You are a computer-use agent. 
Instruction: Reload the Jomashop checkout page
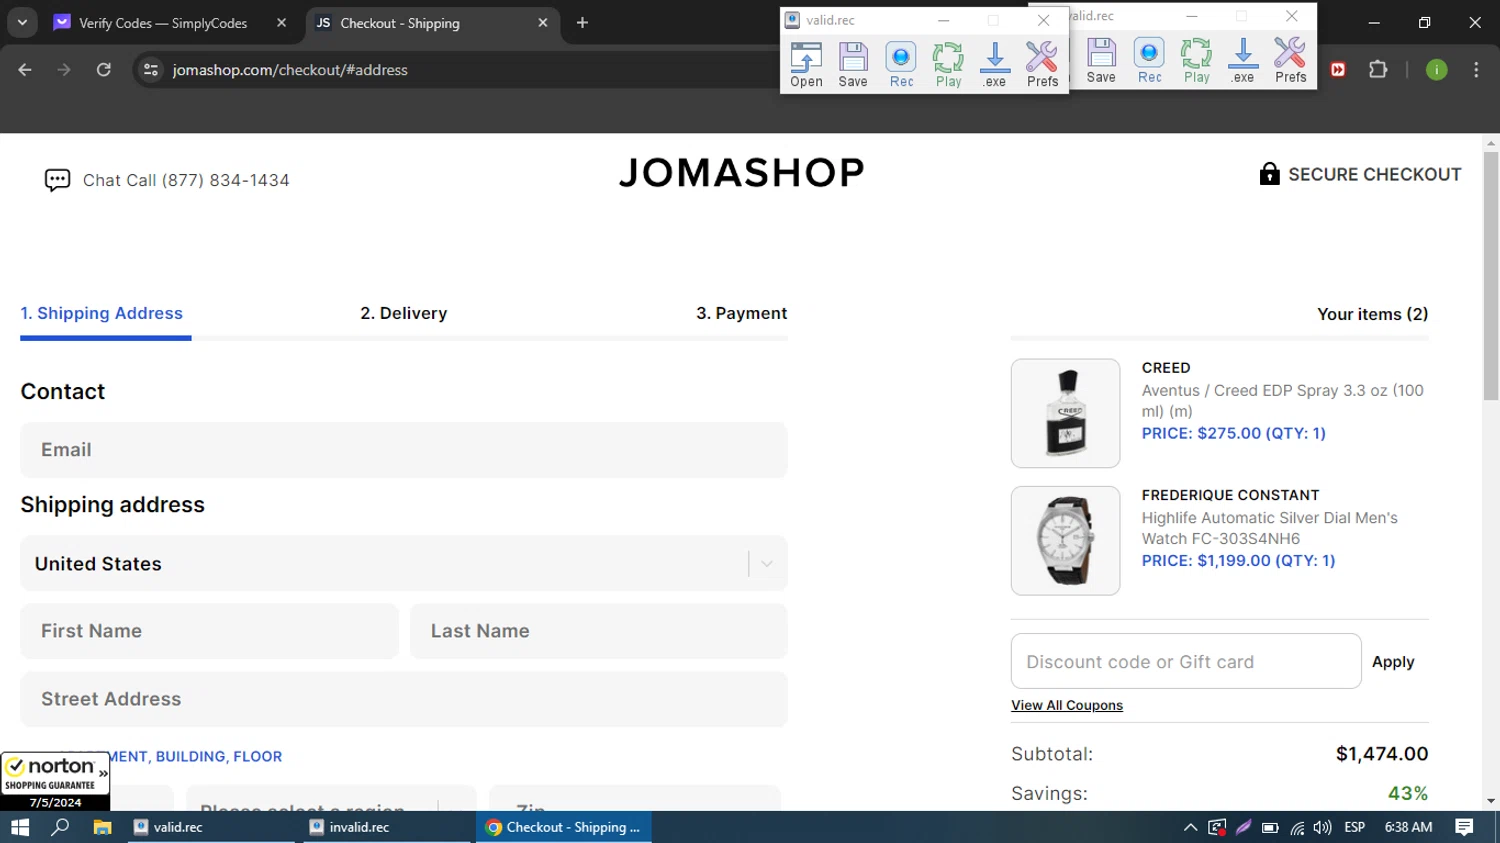pos(104,70)
